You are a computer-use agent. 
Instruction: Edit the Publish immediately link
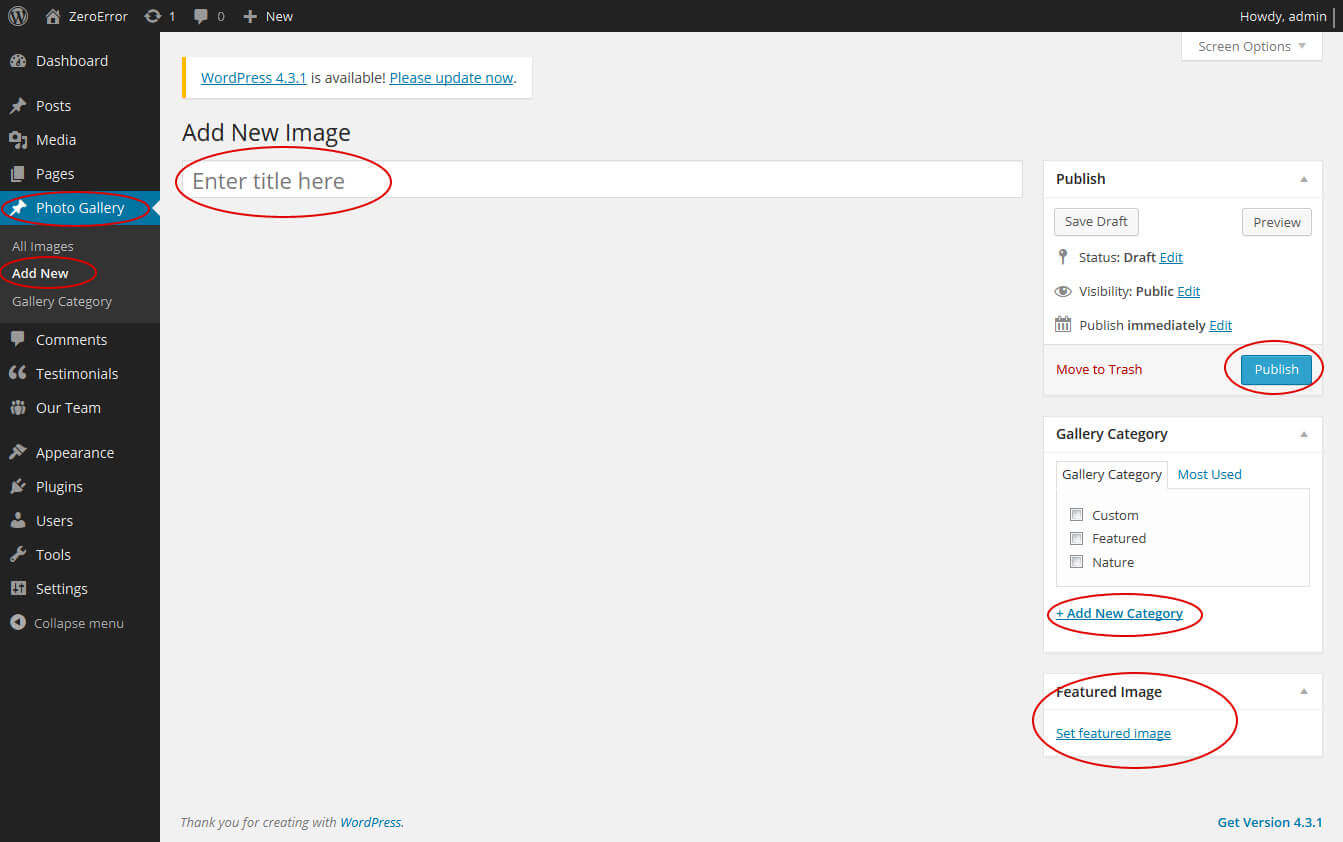coord(1220,325)
